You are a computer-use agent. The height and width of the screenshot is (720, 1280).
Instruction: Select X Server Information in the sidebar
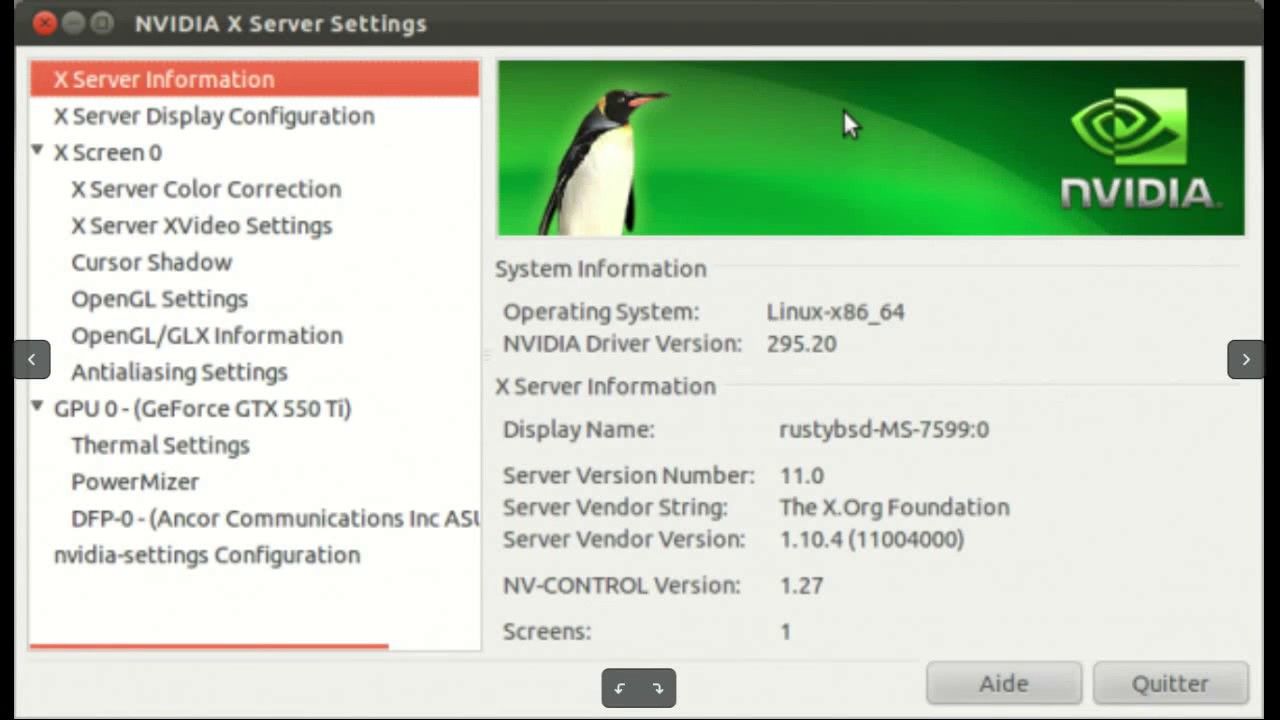[x=255, y=79]
